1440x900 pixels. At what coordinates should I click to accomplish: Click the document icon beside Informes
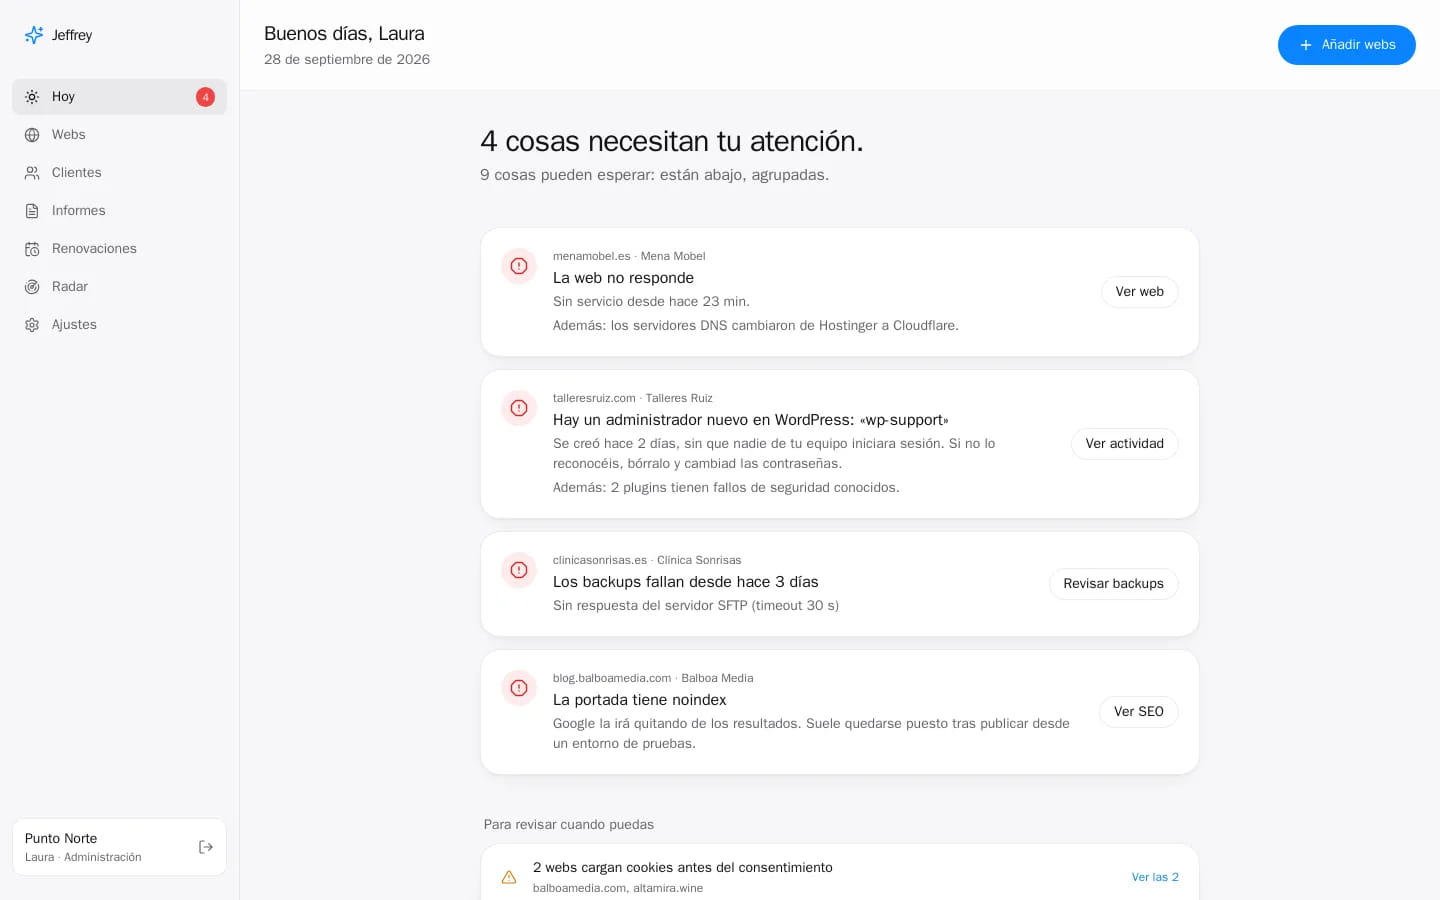click(x=32, y=211)
